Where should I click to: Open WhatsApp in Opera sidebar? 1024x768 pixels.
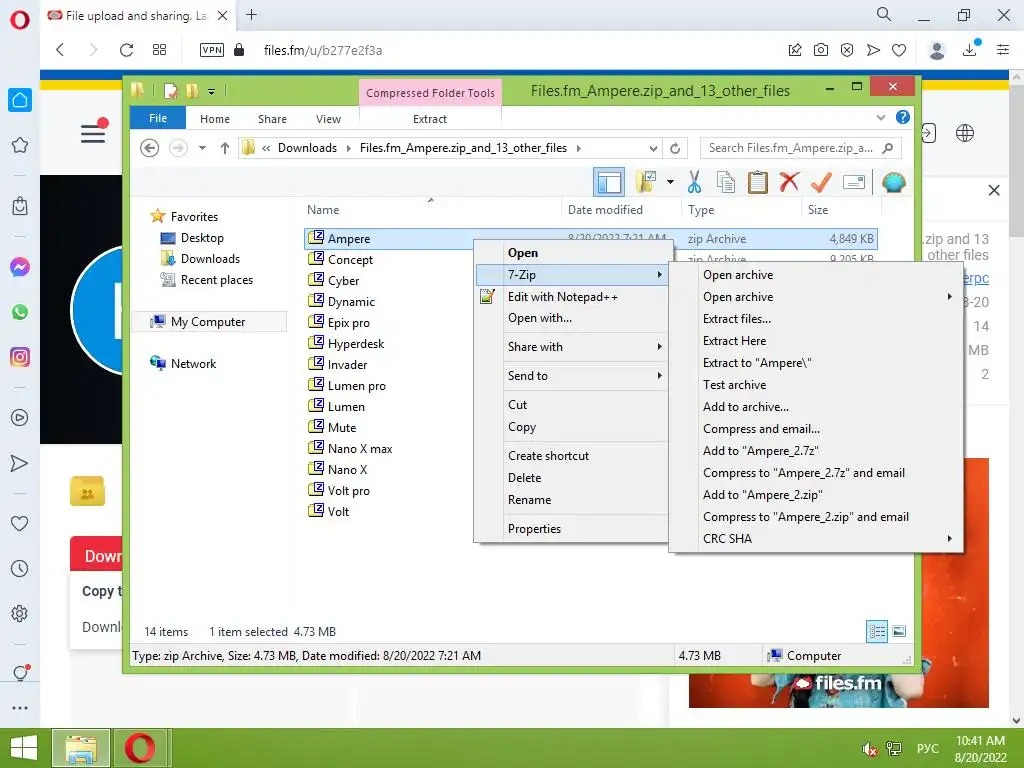pos(20,312)
